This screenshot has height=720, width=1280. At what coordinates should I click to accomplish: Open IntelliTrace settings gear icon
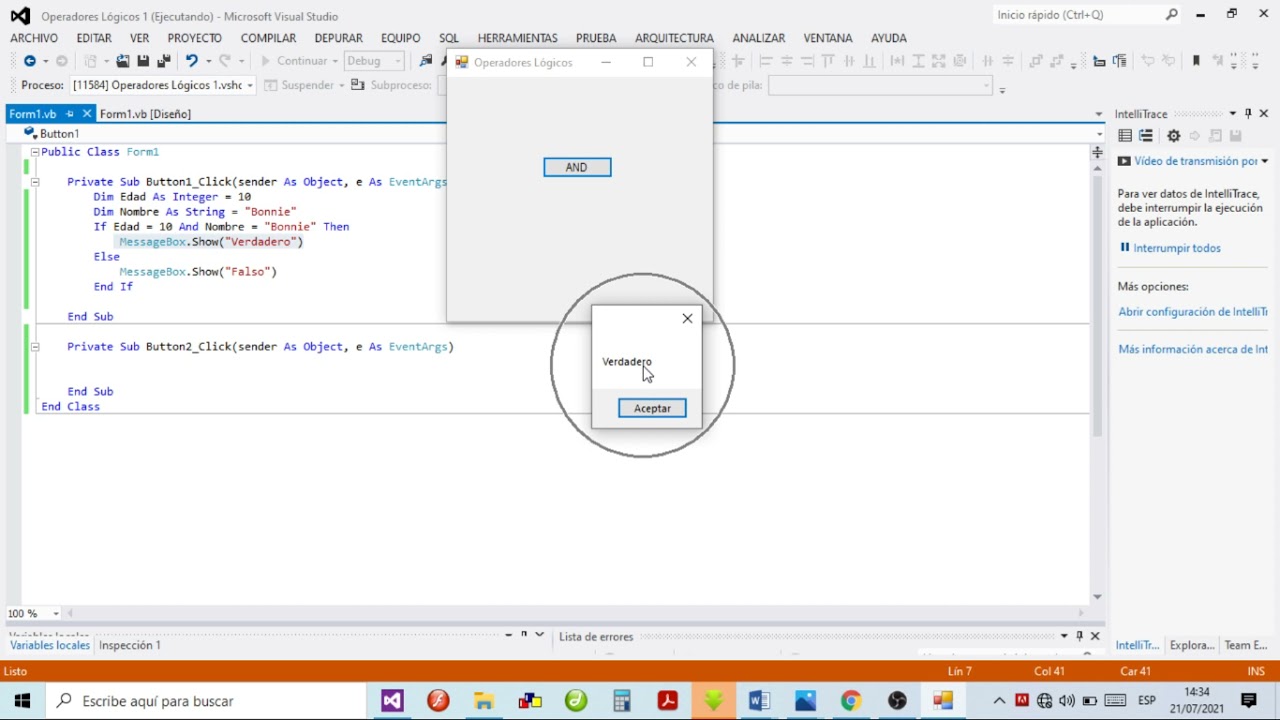click(1174, 136)
